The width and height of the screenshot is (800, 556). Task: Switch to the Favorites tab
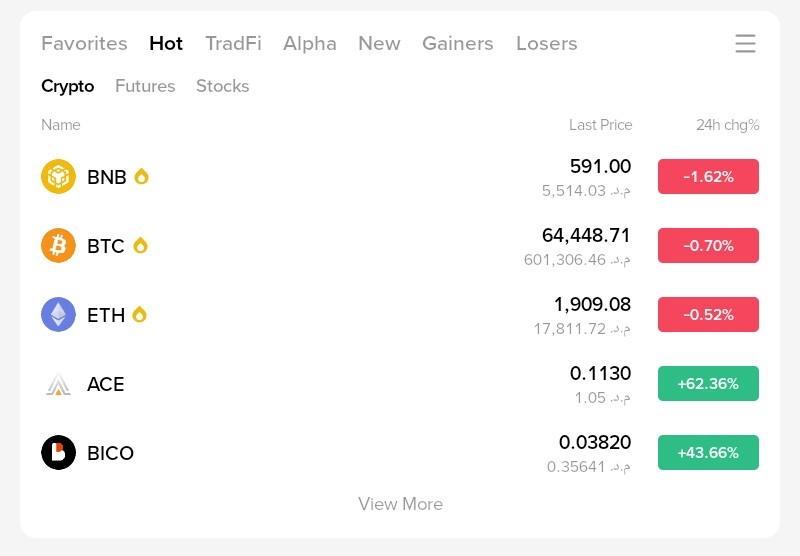[x=84, y=43]
